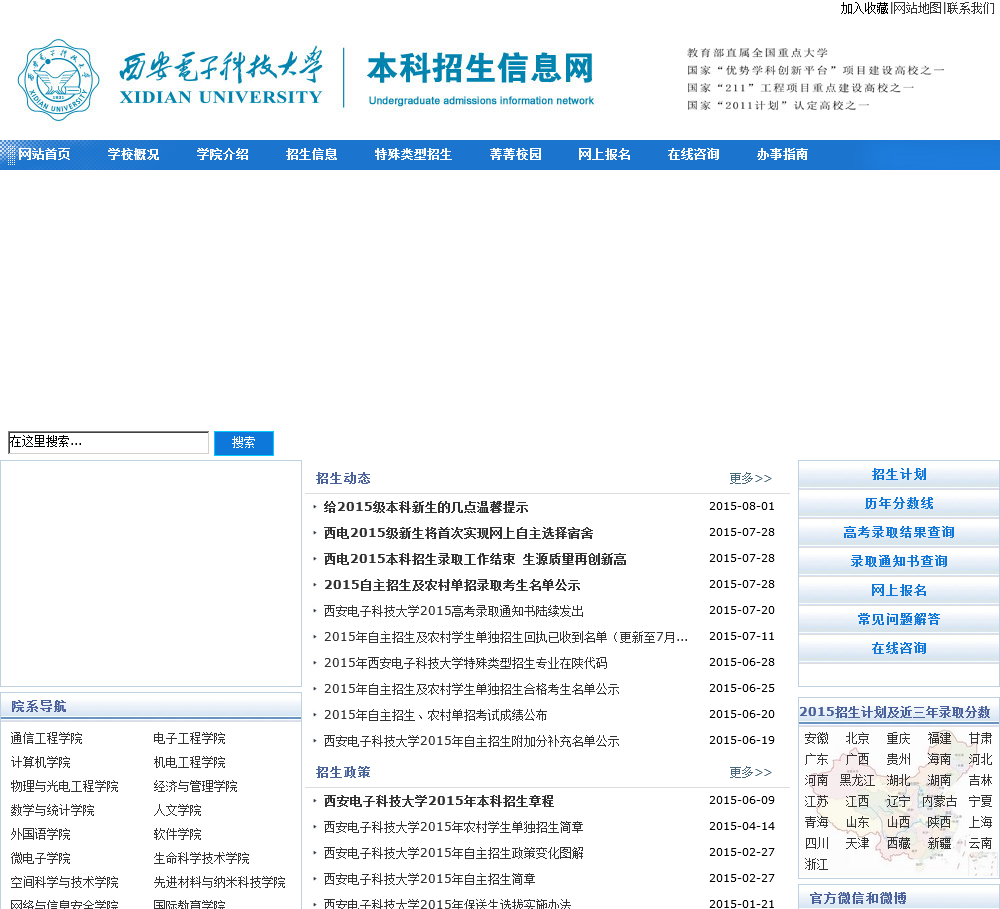Open 特殊类型招生 menu item

click(413, 154)
